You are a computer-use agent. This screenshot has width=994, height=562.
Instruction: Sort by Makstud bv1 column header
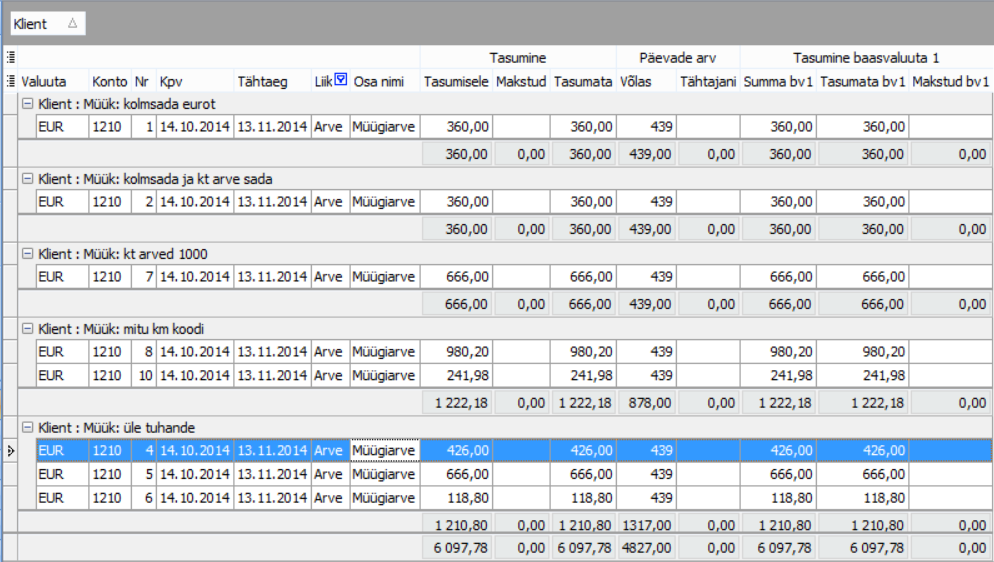click(950, 81)
